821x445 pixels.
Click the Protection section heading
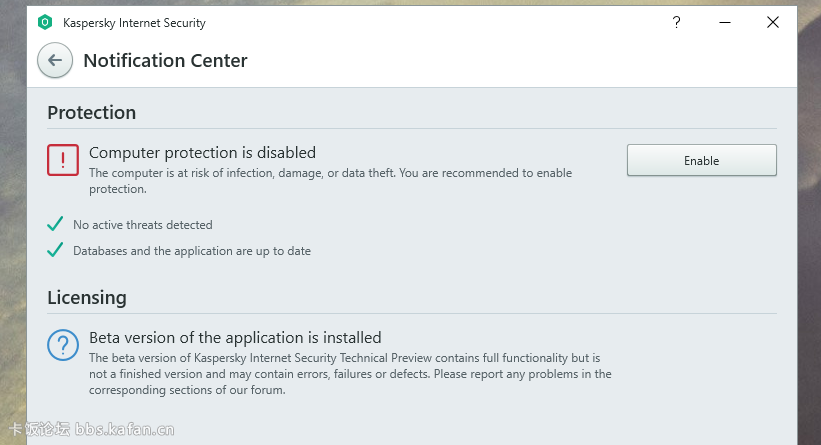click(x=92, y=113)
